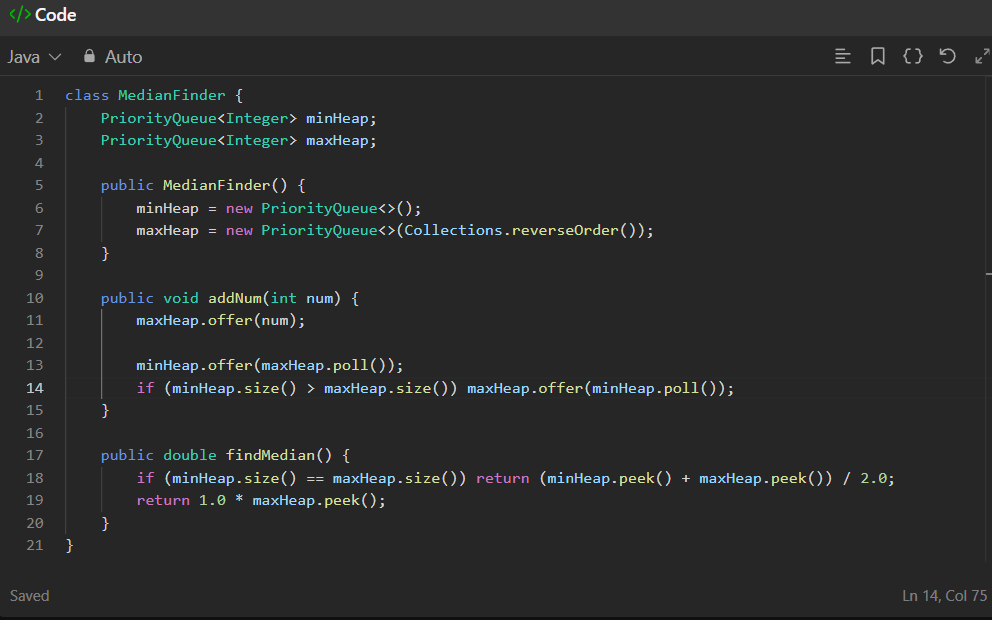
Task: Click line number 5 in gutter
Action: tap(39, 185)
